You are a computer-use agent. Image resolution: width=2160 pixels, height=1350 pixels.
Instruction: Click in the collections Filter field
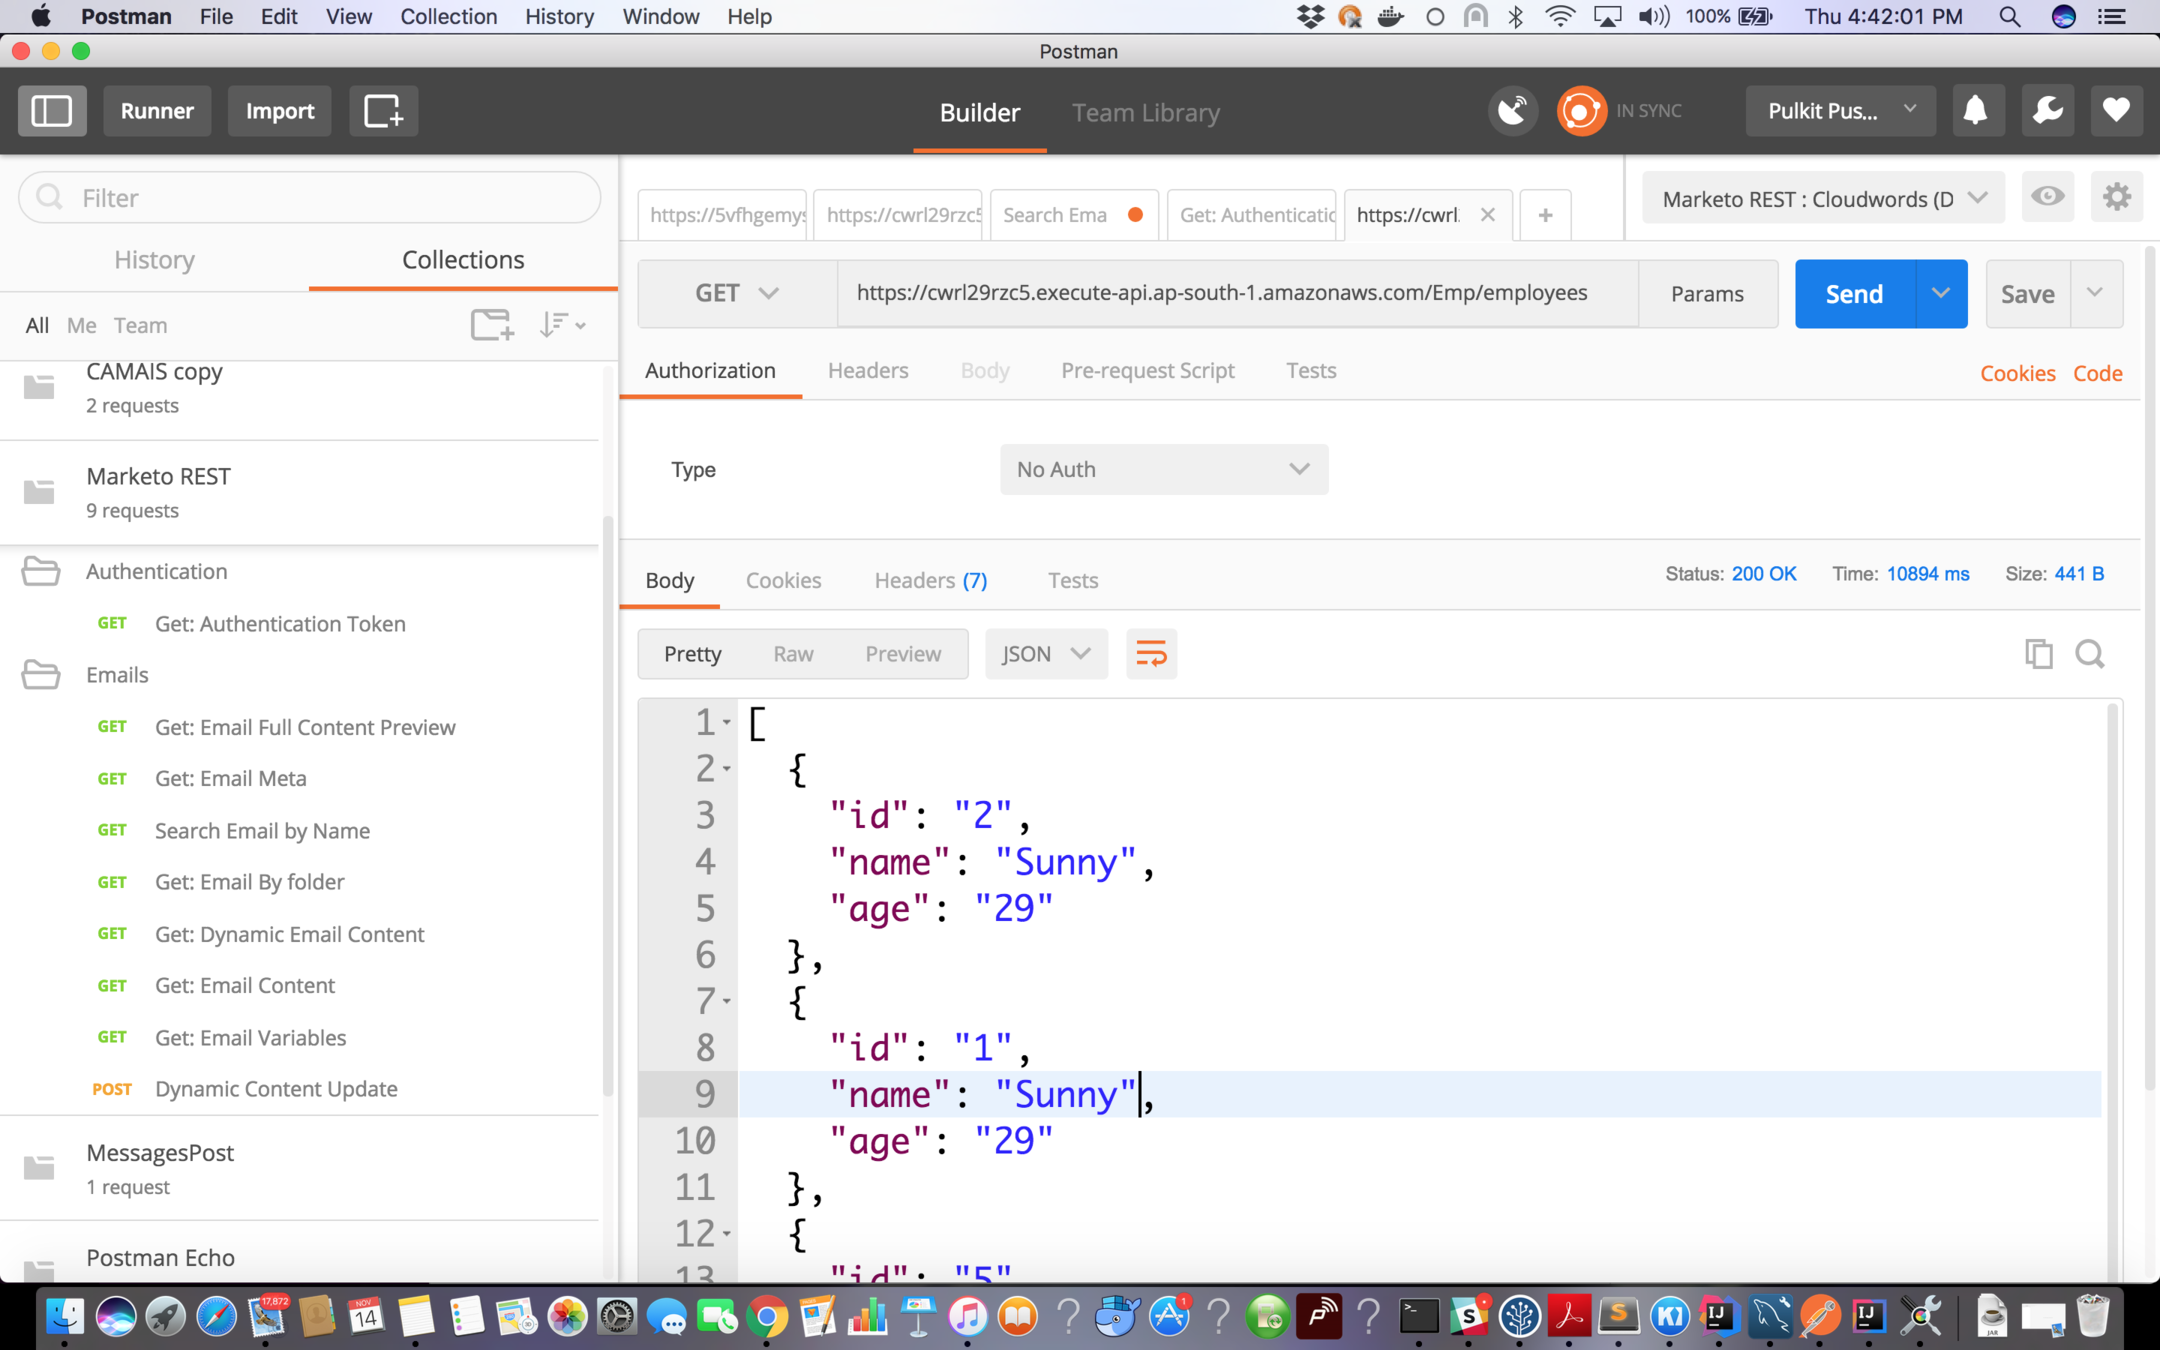tap(310, 198)
